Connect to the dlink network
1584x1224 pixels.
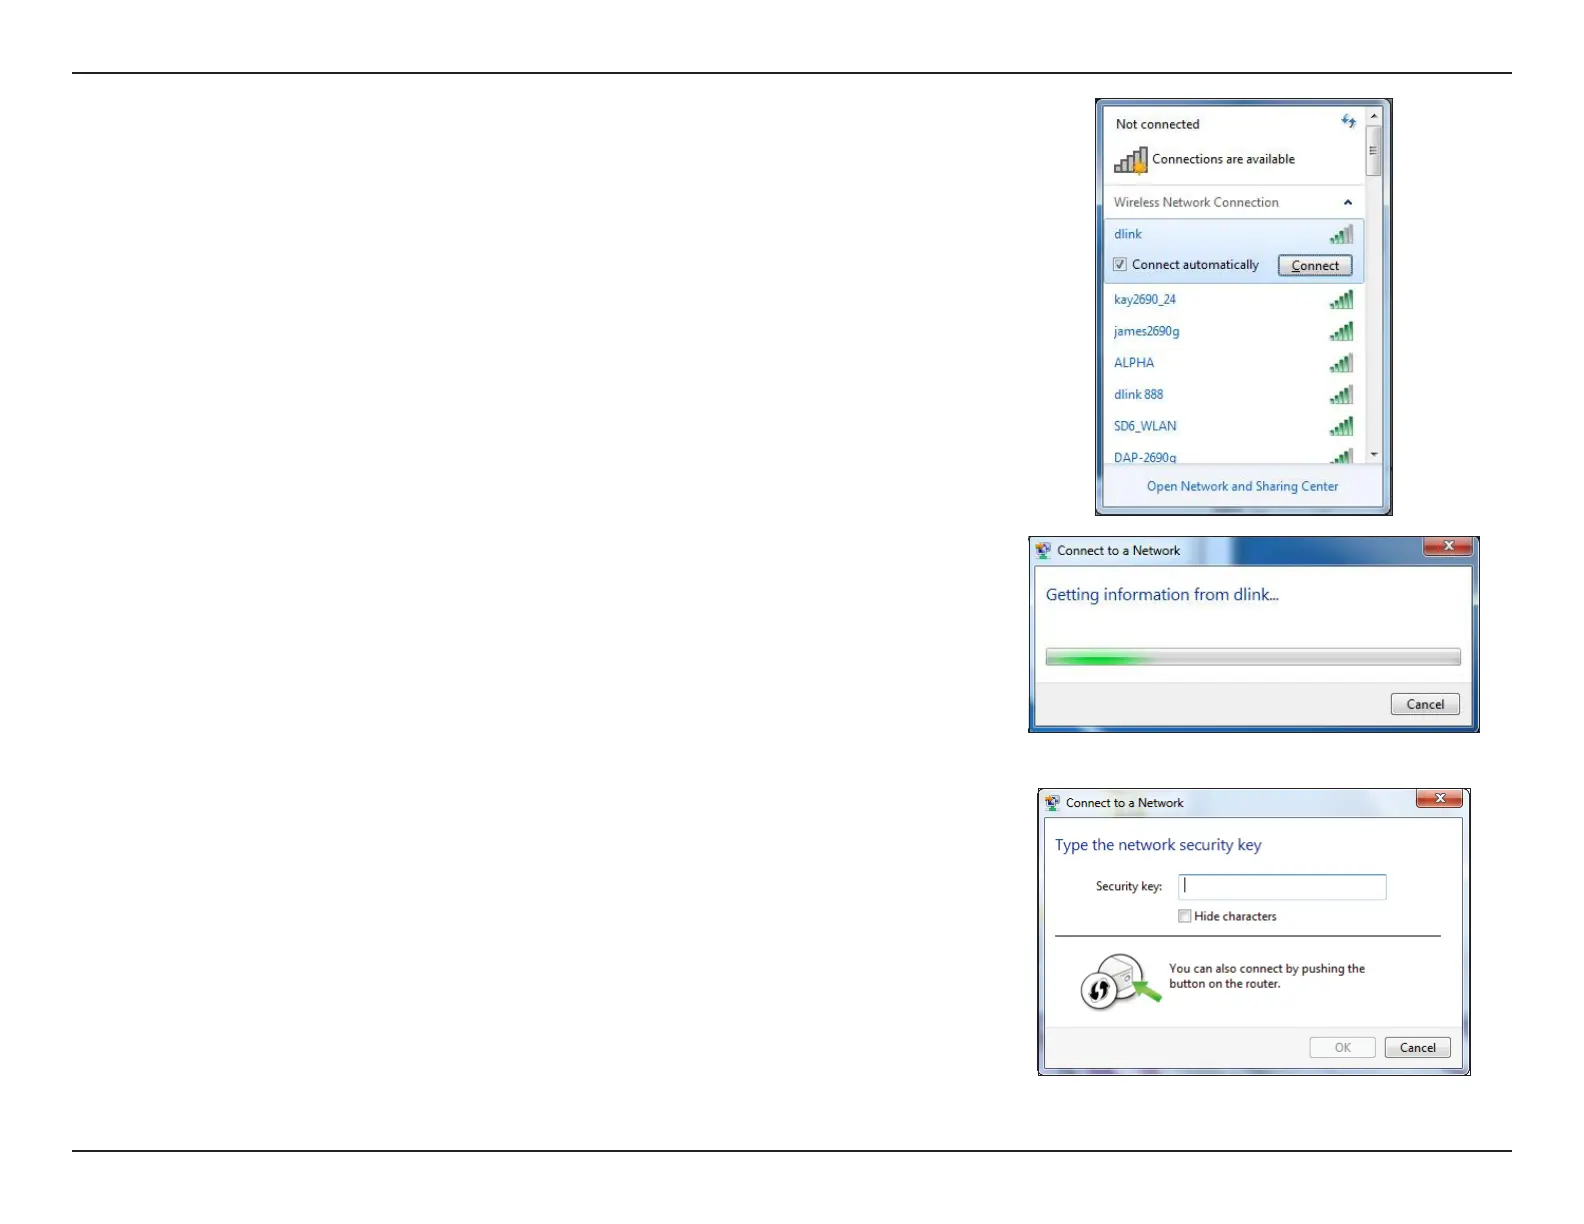1315,266
